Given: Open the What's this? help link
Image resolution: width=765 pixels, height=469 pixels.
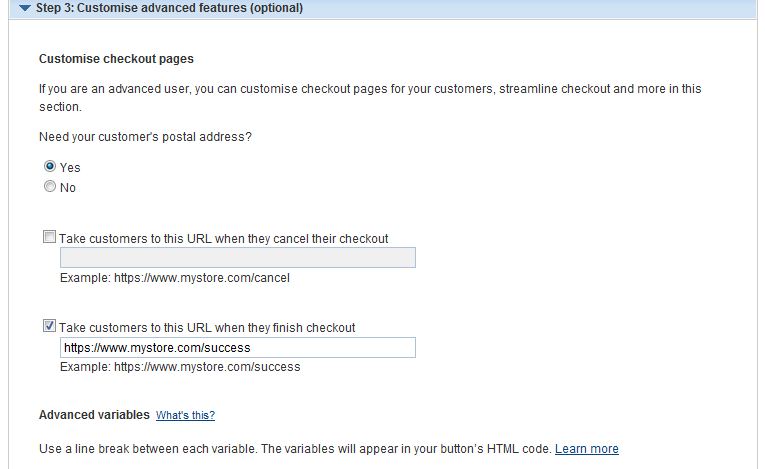Looking at the screenshot, I should click(x=185, y=415).
